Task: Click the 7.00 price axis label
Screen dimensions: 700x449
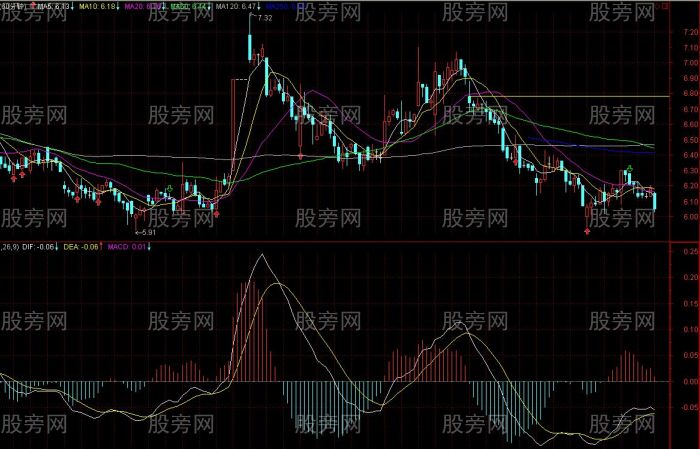Action: click(690, 63)
